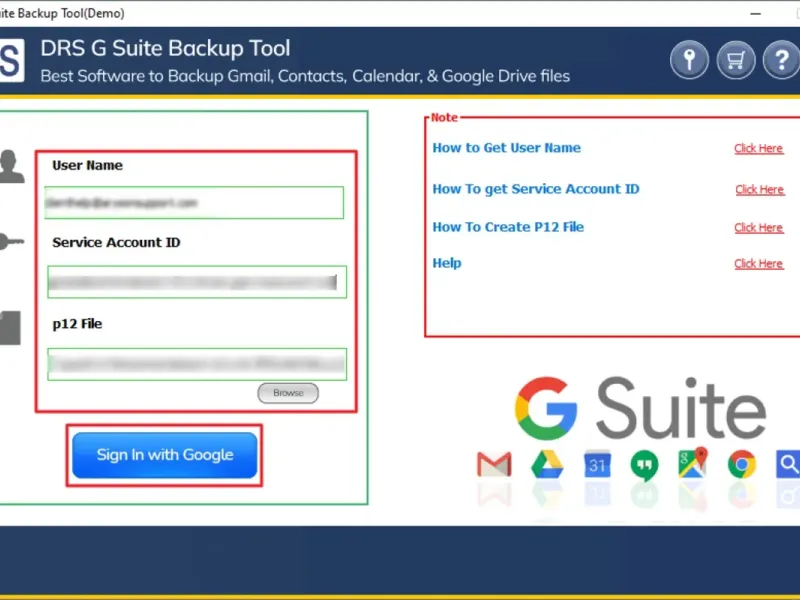Click the Google Hangouts icon
Viewport: 800px width, 600px height.
[x=644, y=465]
